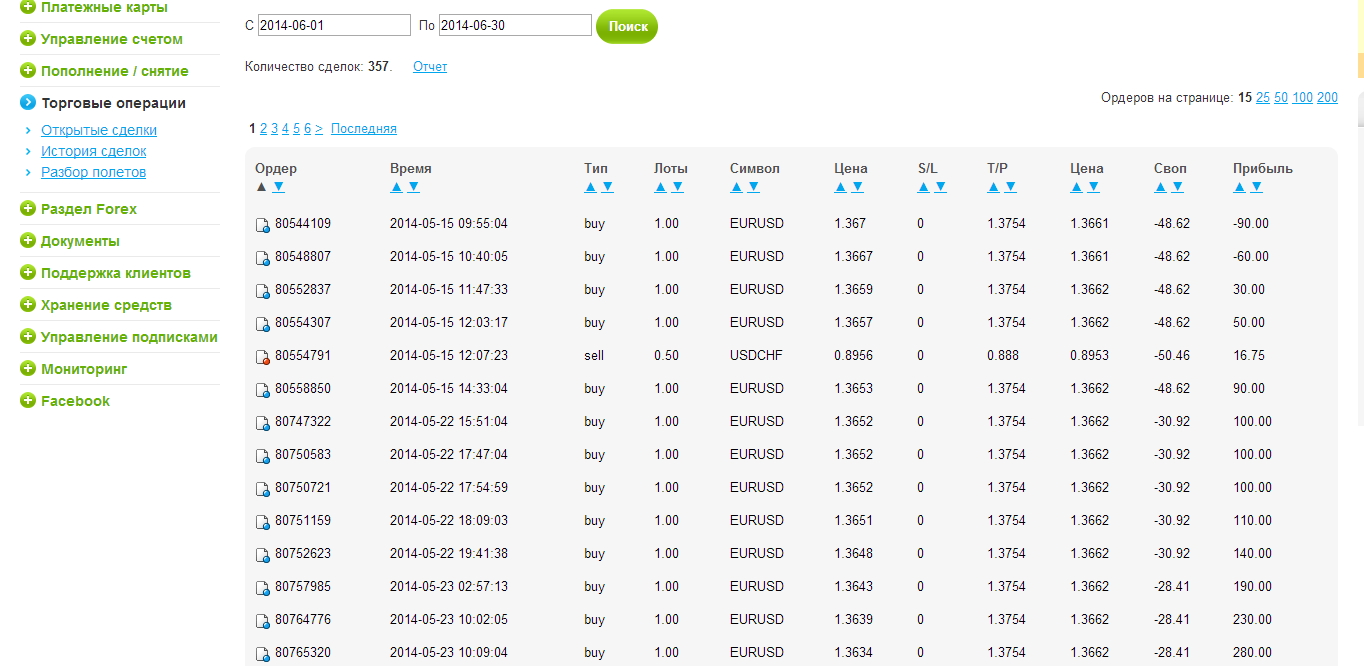Click the order icon beside order 80765320
Screen dimensions: 1364x666
coord(262,654)
